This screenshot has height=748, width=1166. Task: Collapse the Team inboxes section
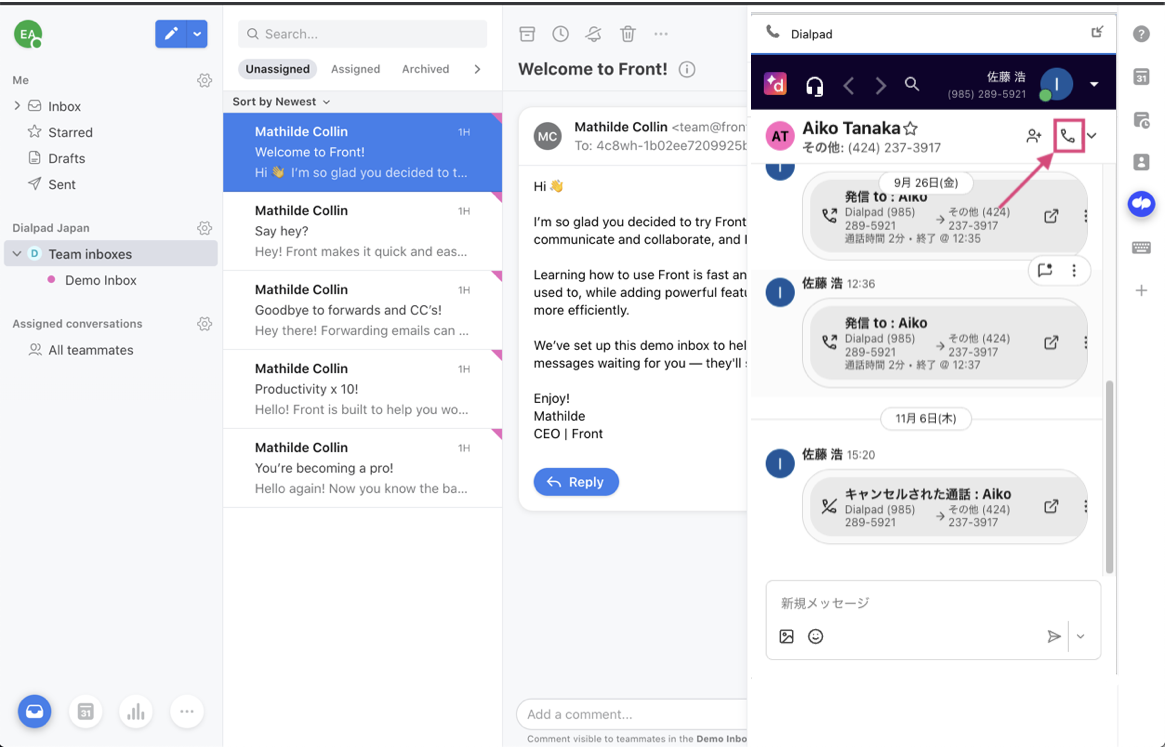[17, 254]
